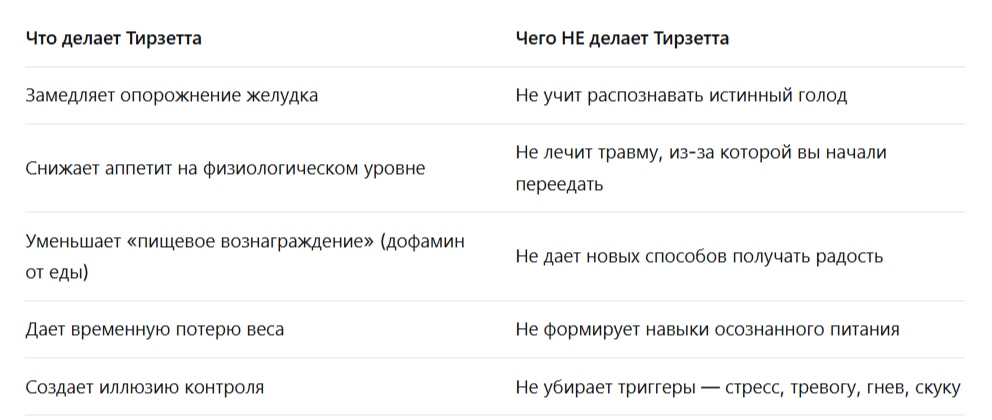Screen dimensions: 992x420
Task: Select the 'Дает временную потерю веса' cell
Action: click(x=155, y=330)
